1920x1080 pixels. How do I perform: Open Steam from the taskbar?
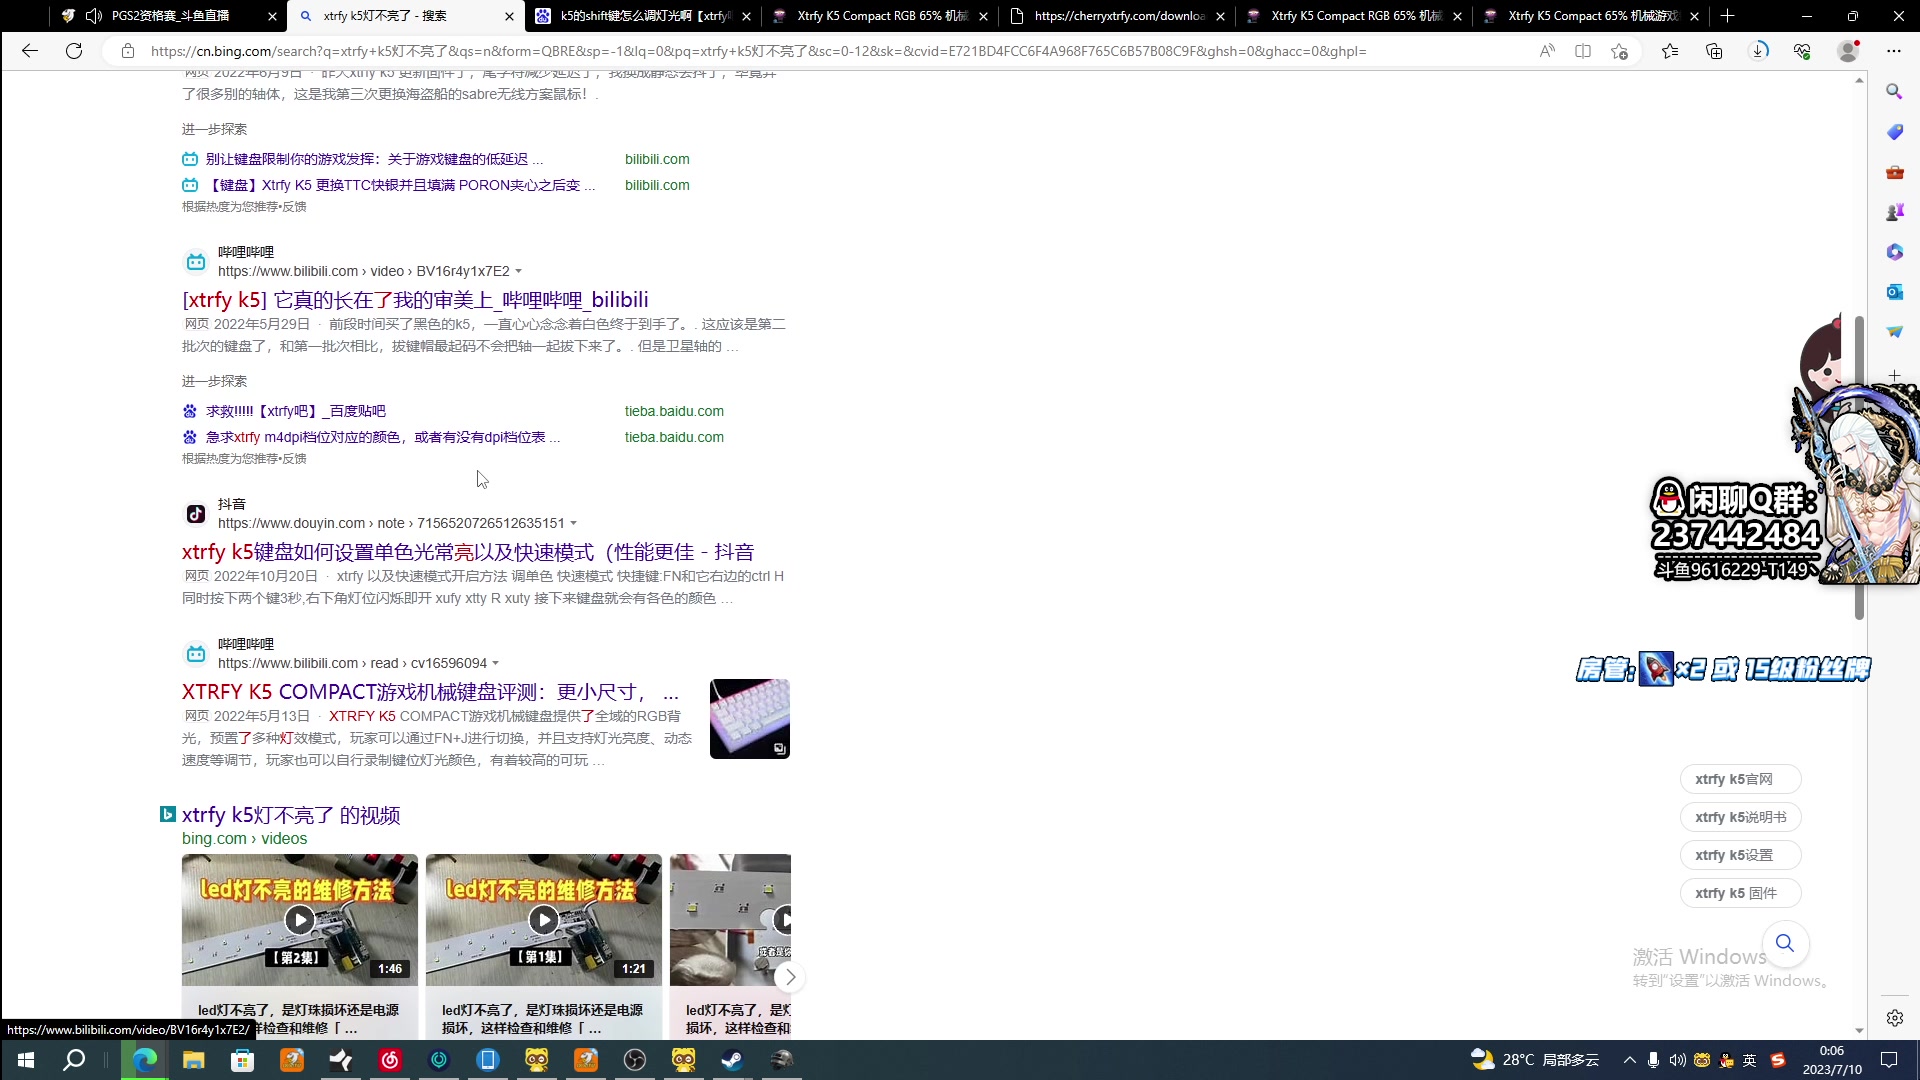click(732, 1060)
